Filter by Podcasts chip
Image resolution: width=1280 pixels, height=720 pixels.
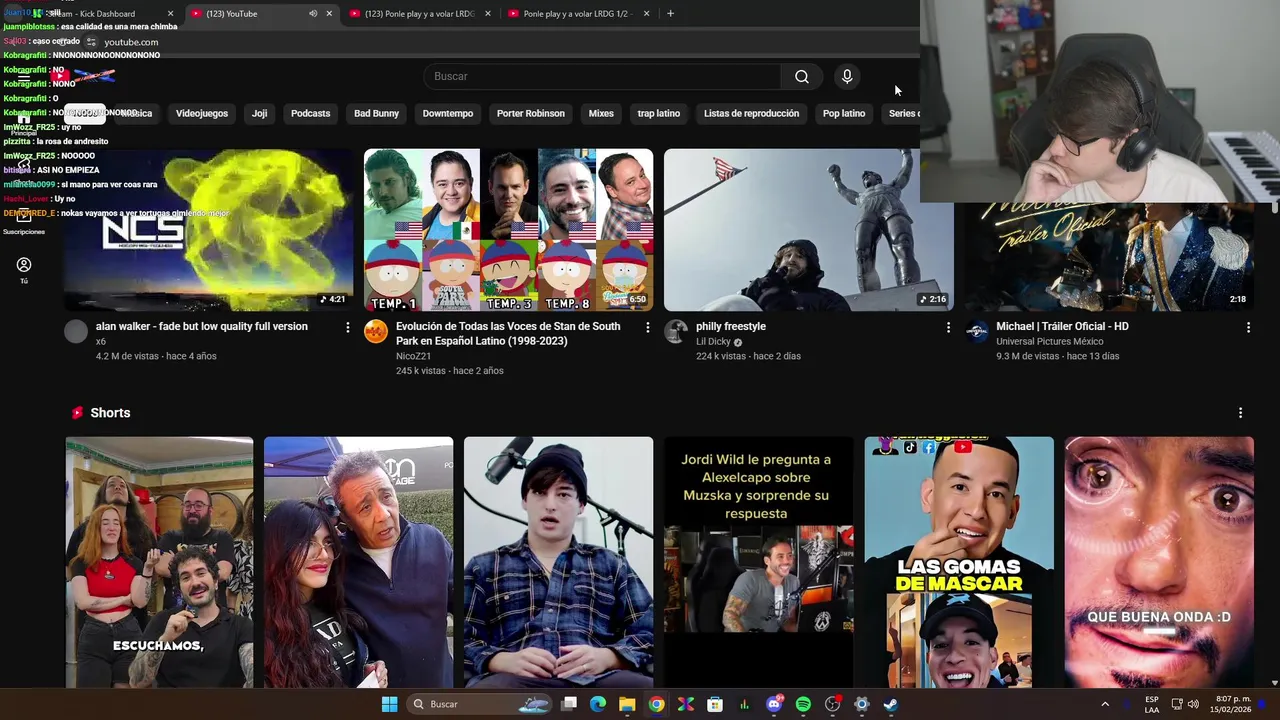310,113
